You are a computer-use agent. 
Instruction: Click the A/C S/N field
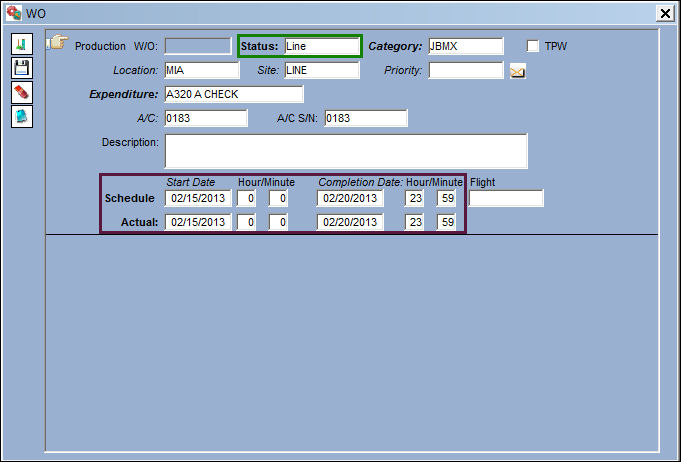[x=366, y=118]
